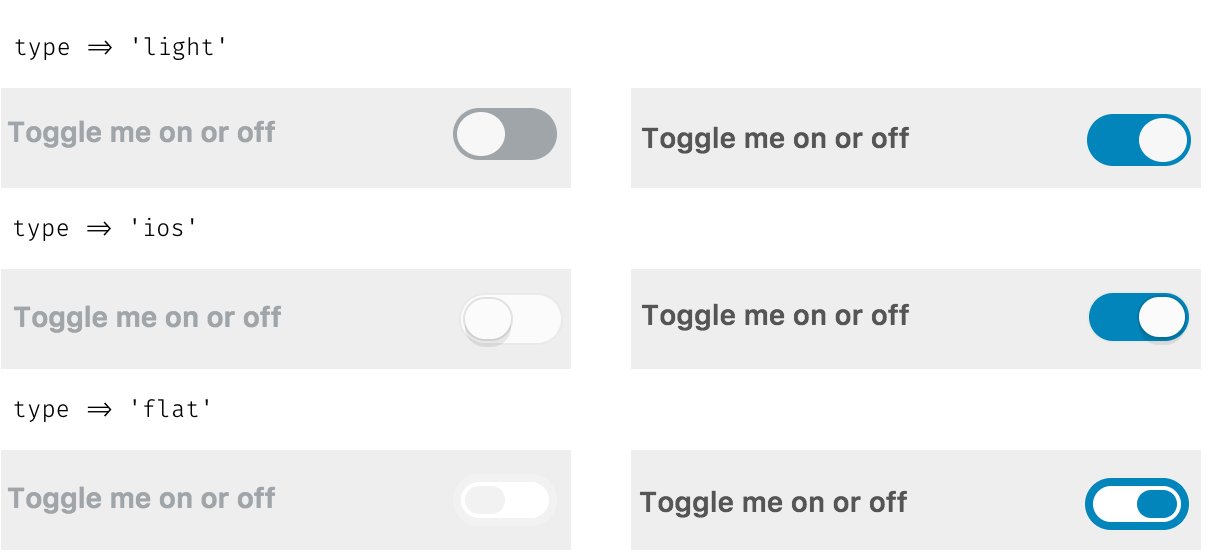Turn off the blue outlined 'flat' switch

[1137, 503]
